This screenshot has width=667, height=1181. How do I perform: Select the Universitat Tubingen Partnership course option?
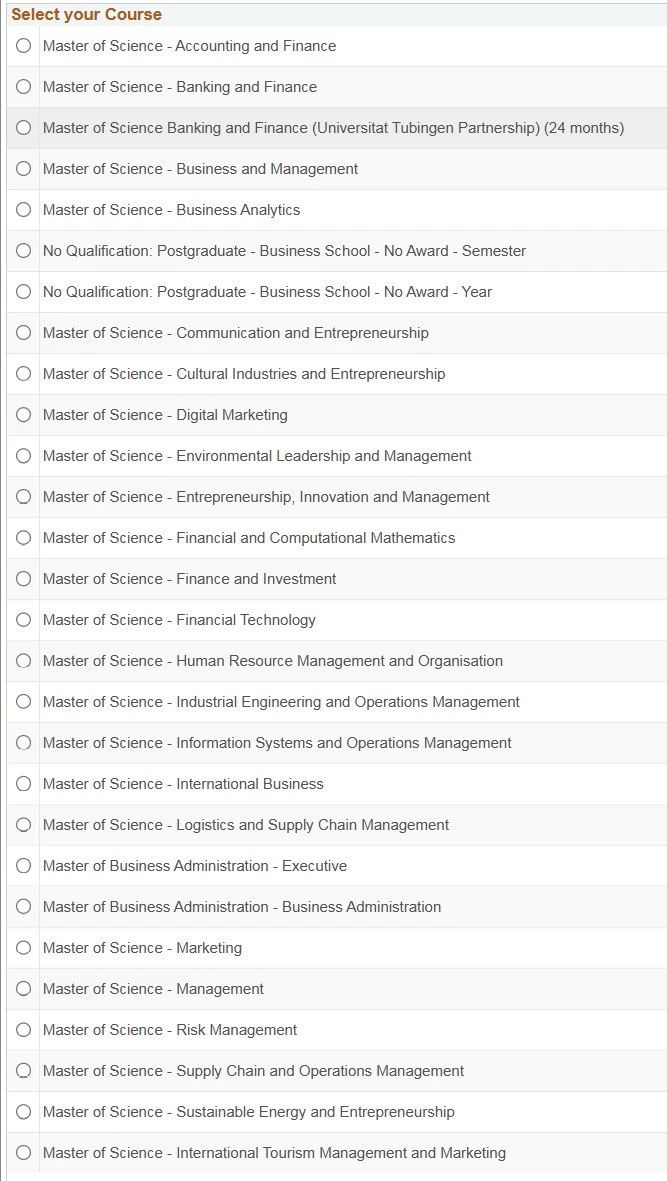click(23, 128)
